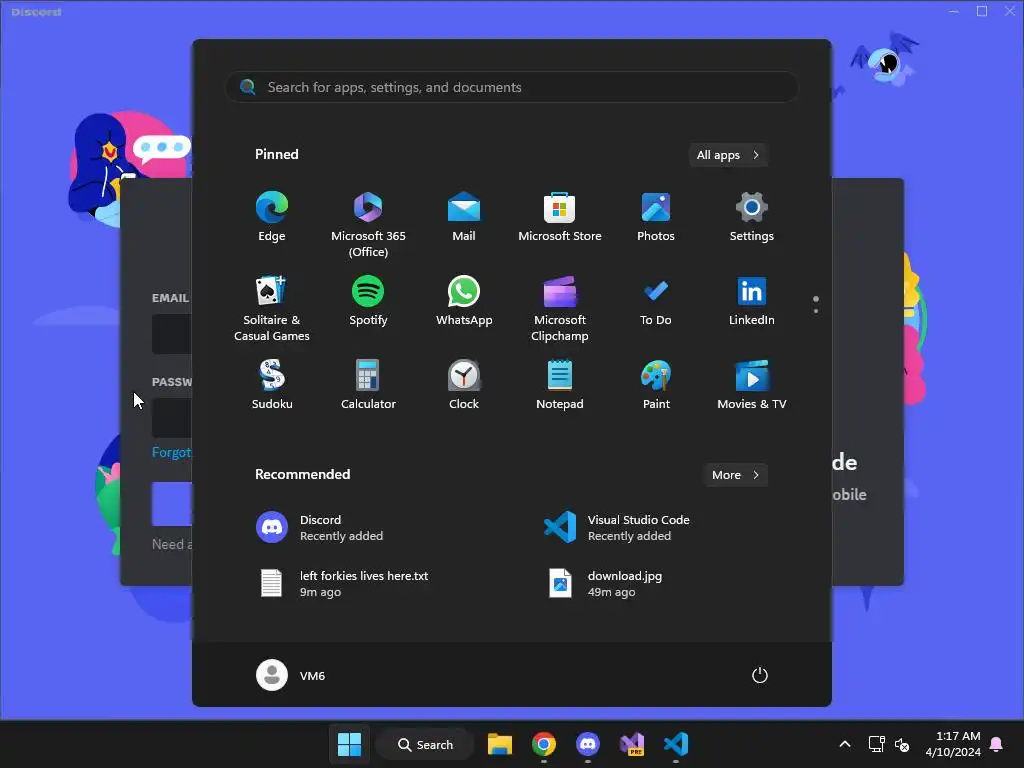The width and height of the screenshot is (1024, 768).
Task: Open Solitaire & Casual Games
Action: click(272, 308)
